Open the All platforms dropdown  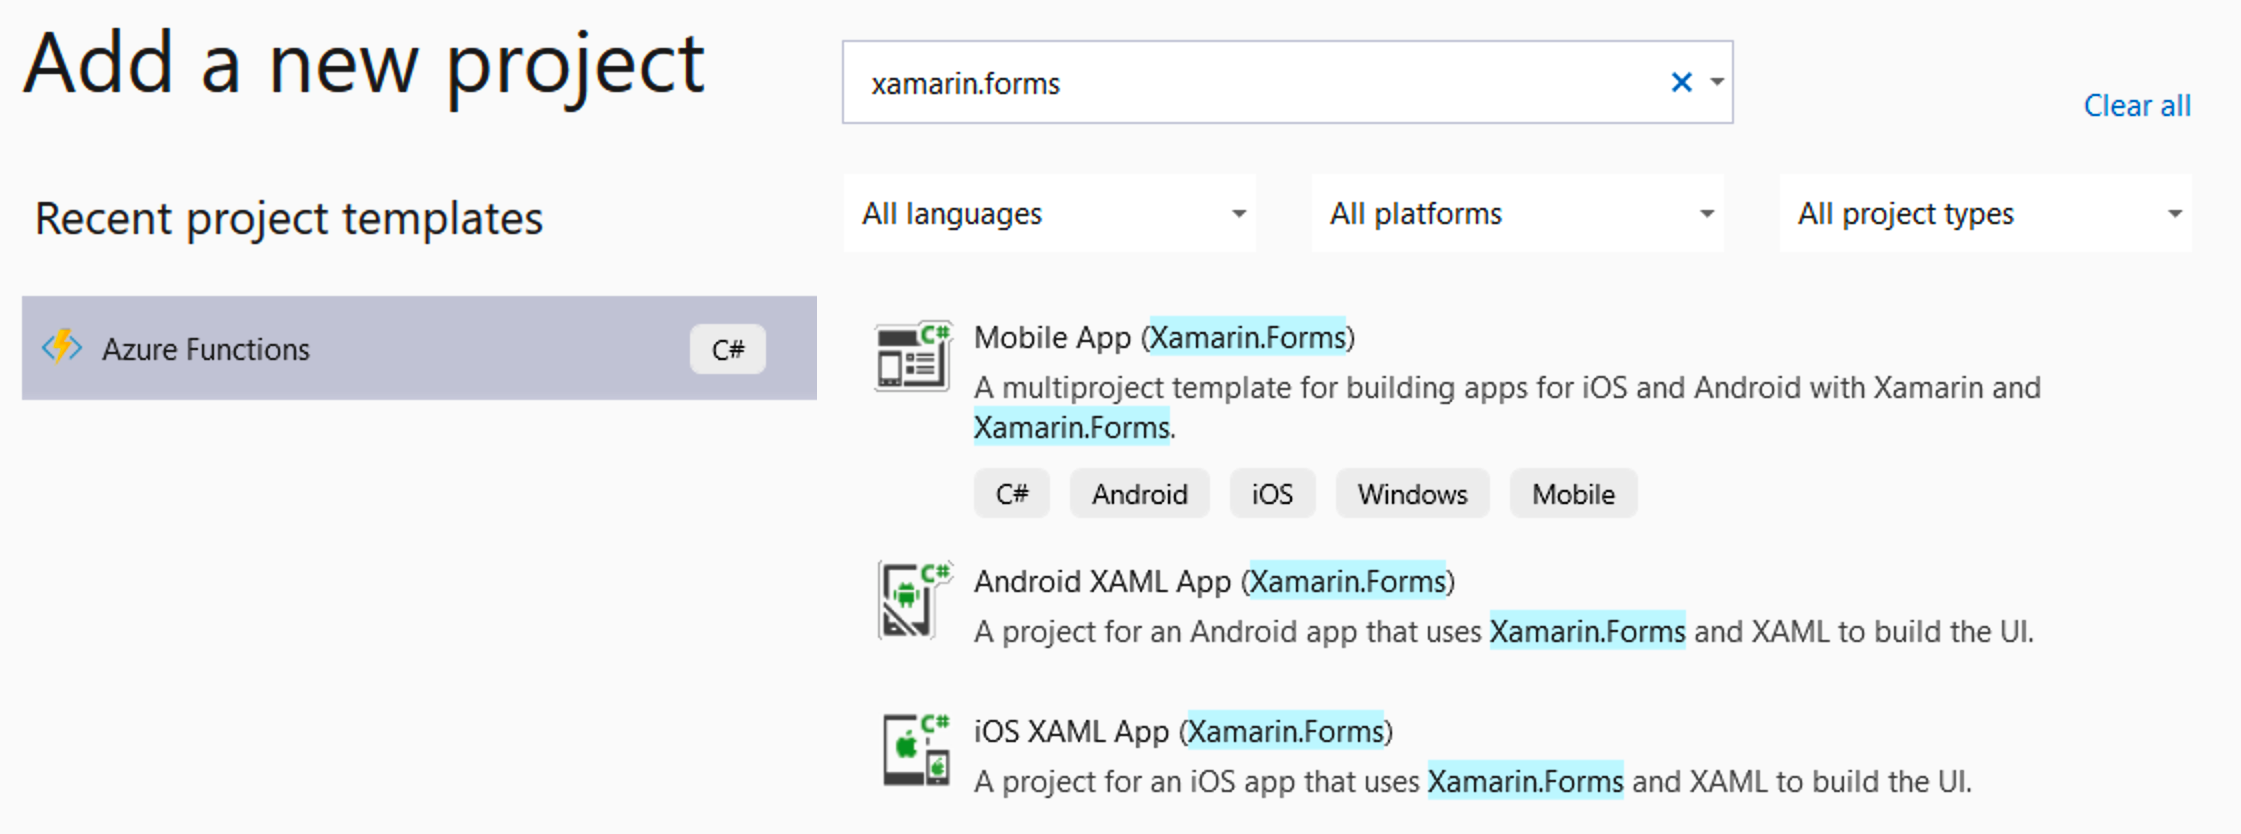coord(1518,213)
